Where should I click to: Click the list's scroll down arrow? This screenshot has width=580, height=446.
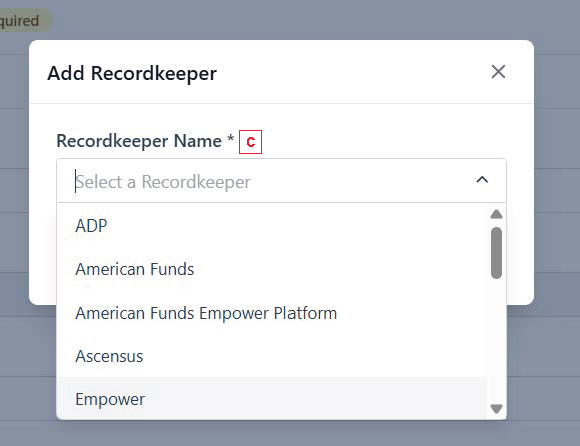[496, 409]
